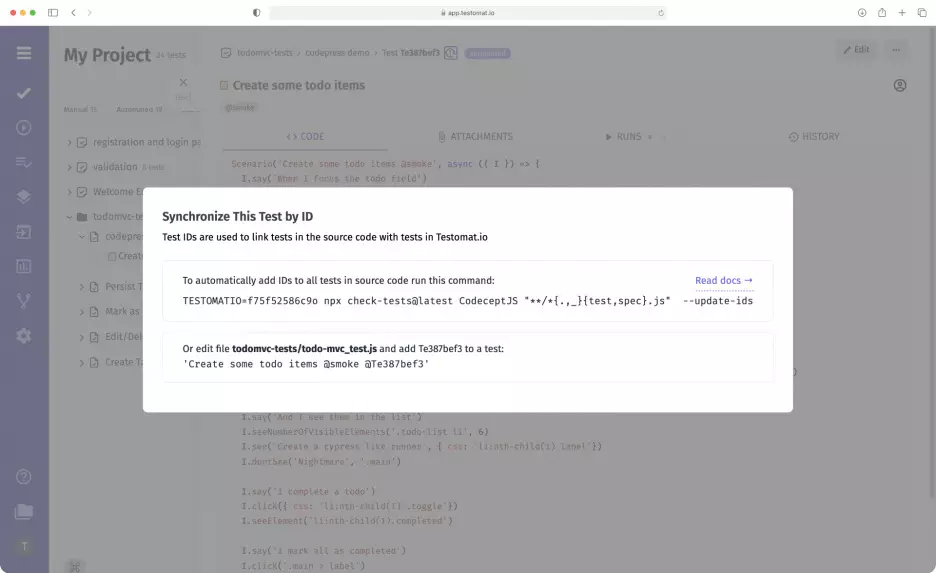The image size is (936, 573).
Task: Open the layers stack sidebar icon
Action: tap(24, 197)
